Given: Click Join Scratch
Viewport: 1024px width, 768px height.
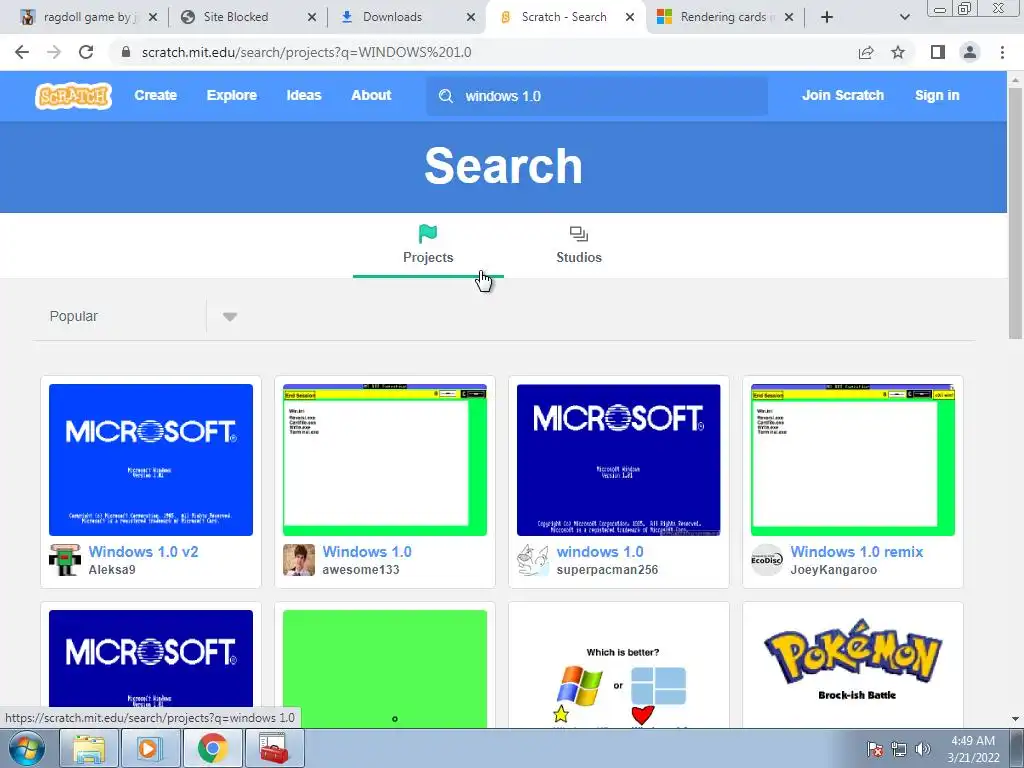Looking at the screenshot, I should coord(842,95).
